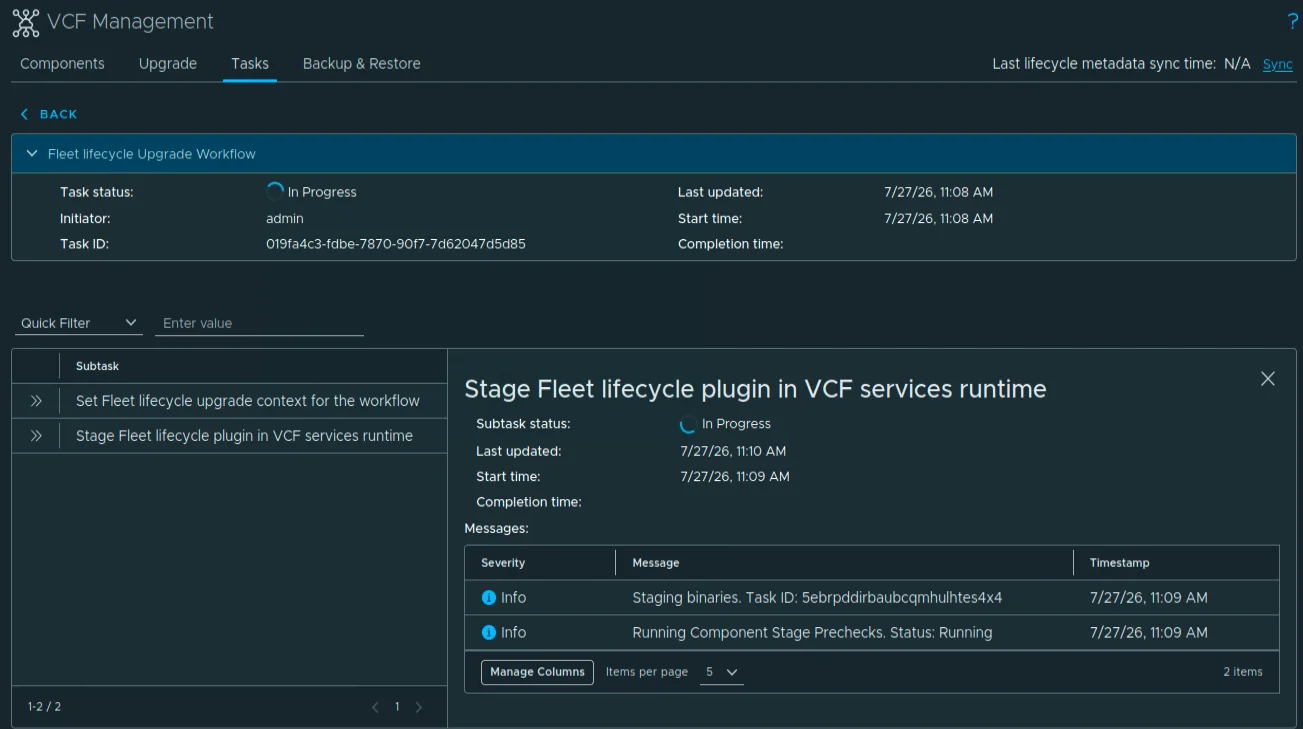Click the Initiator value admin

285,218
